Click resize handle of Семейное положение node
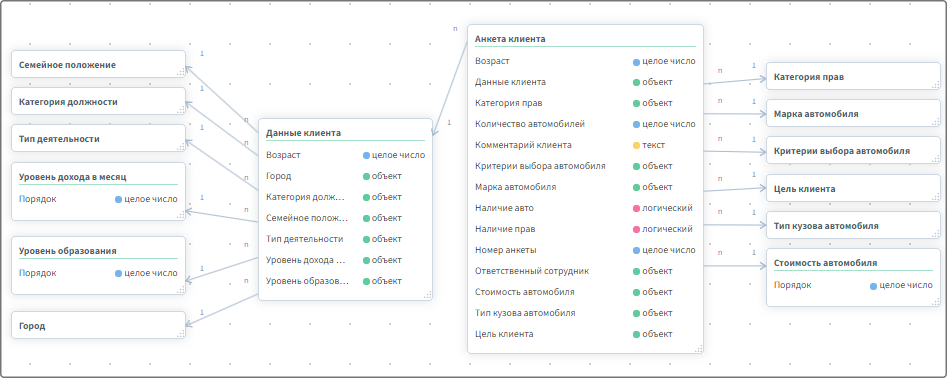This screenshot has width=947, height=378. 181,72
